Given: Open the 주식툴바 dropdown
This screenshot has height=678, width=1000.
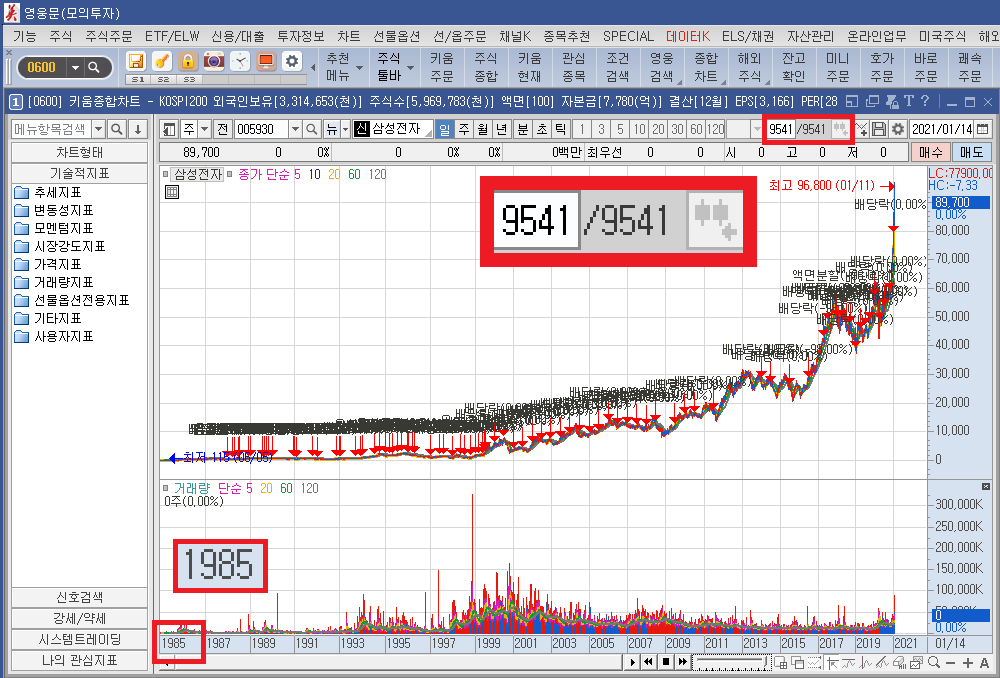Looking at the screenshot, I should tap(411, 68).
